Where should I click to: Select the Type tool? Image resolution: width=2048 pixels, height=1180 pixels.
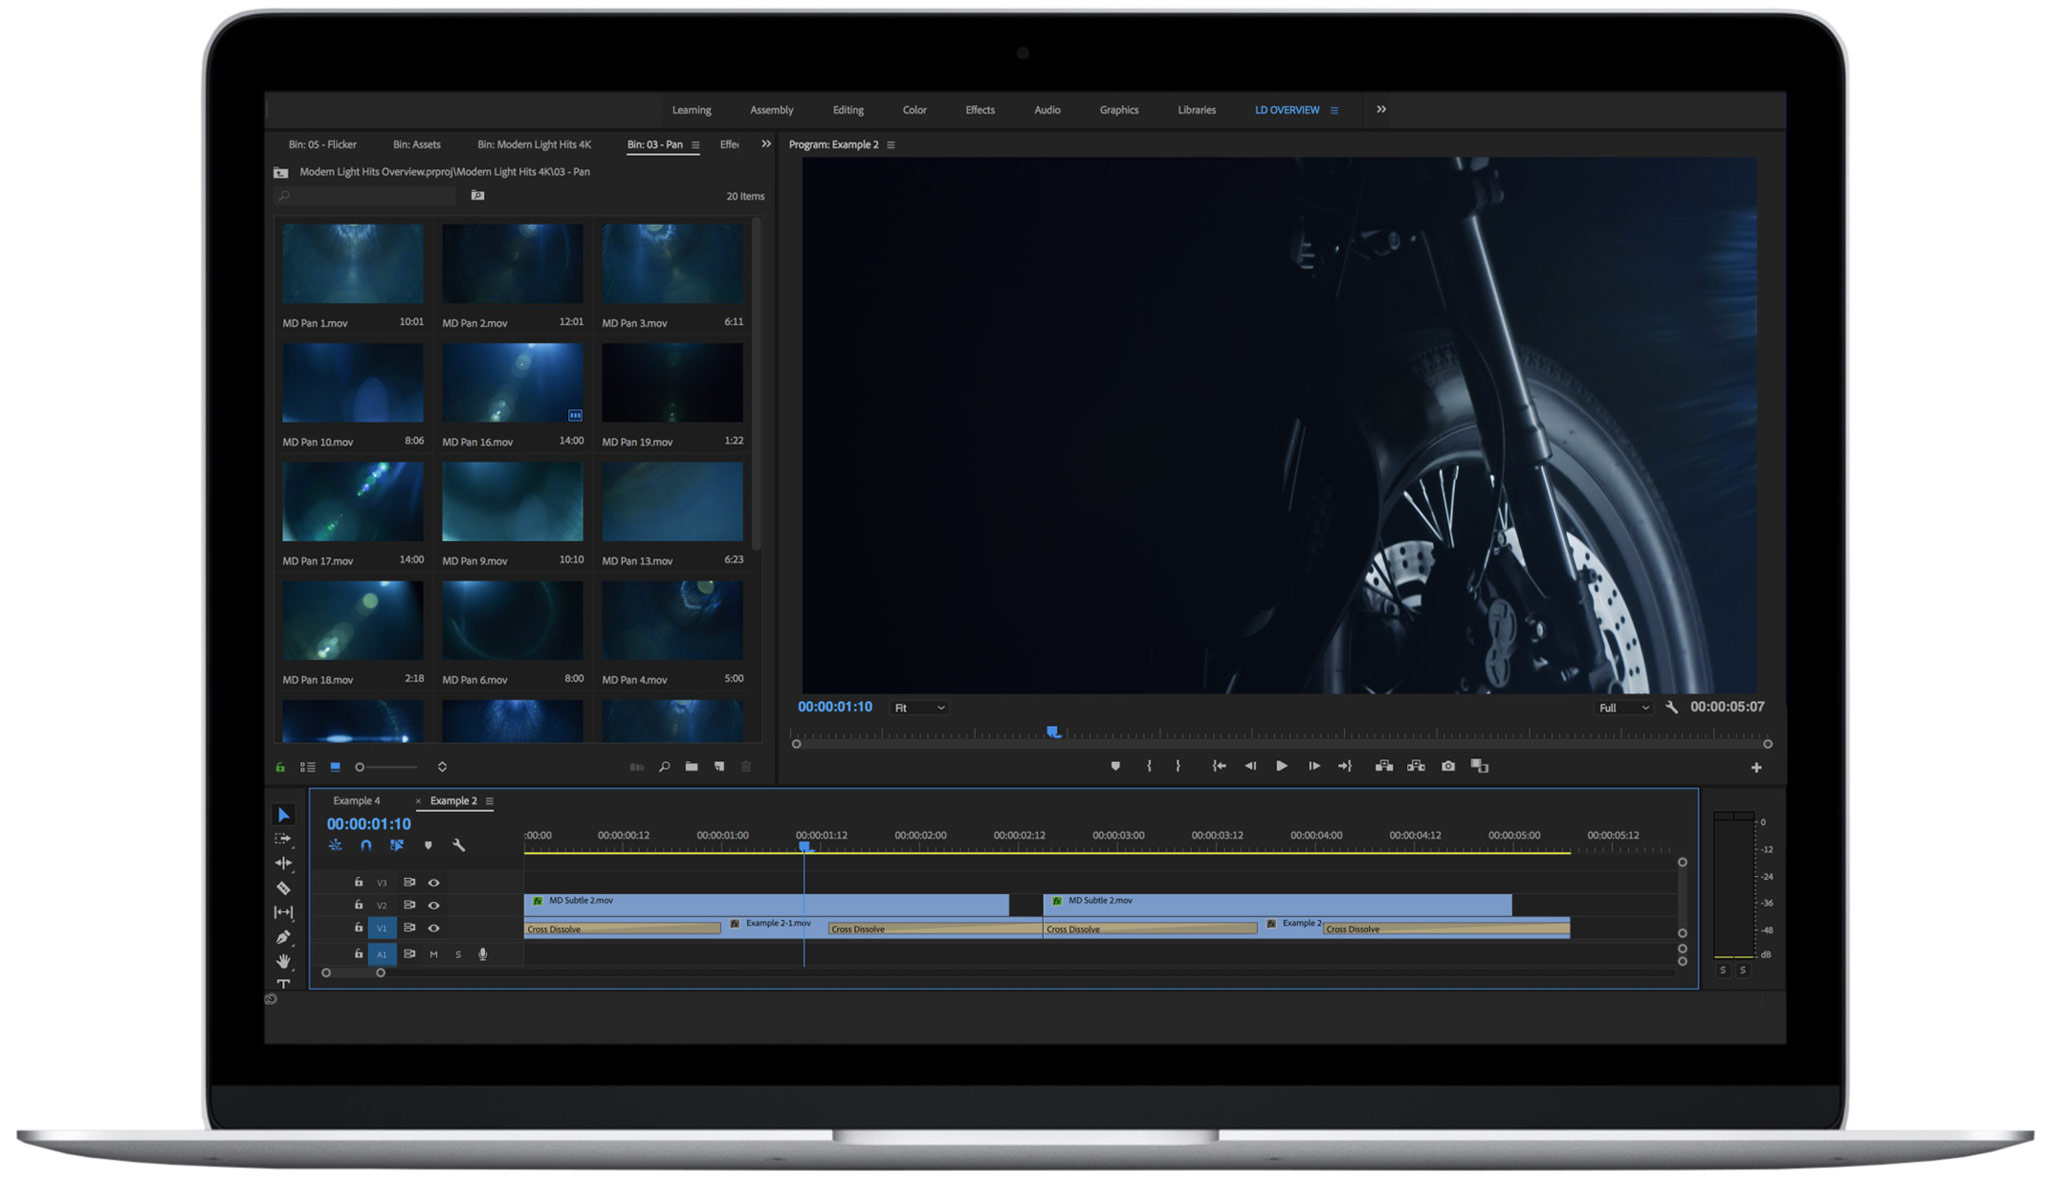click(283, 984)
